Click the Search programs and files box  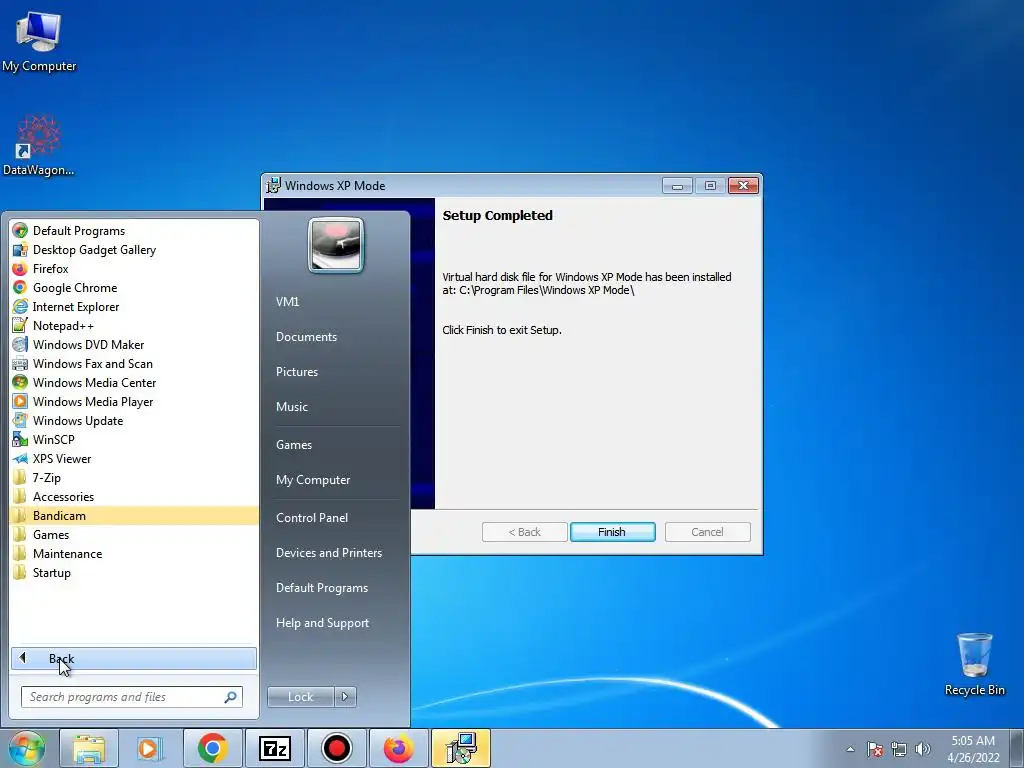[x=131, y=697]
